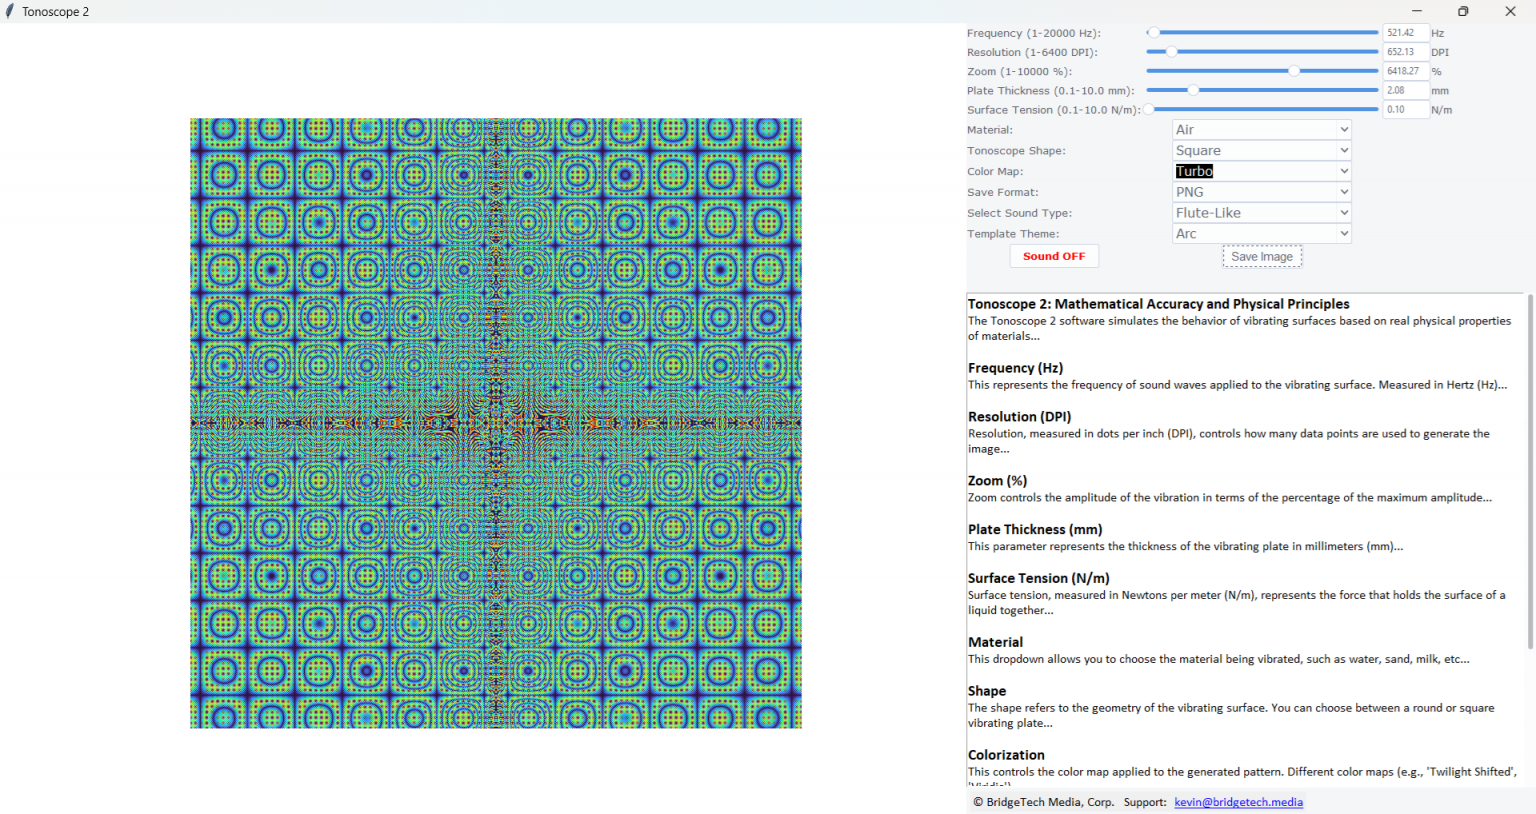Click the Surface Tension slider handle
The height and width of the screenshot is (814, 1536).
(x=1147, y=109)
